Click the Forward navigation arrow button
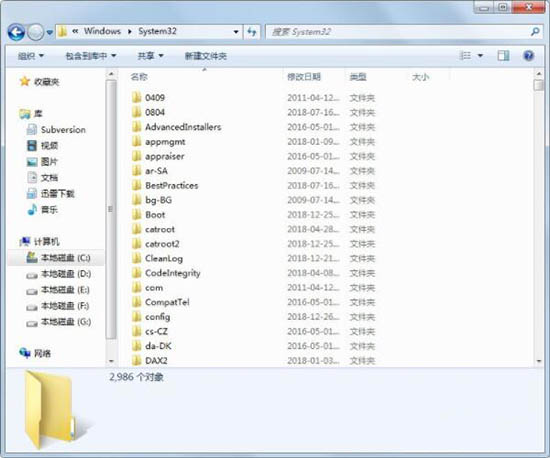This screenshot has height=458, width=550. point(35,33)
